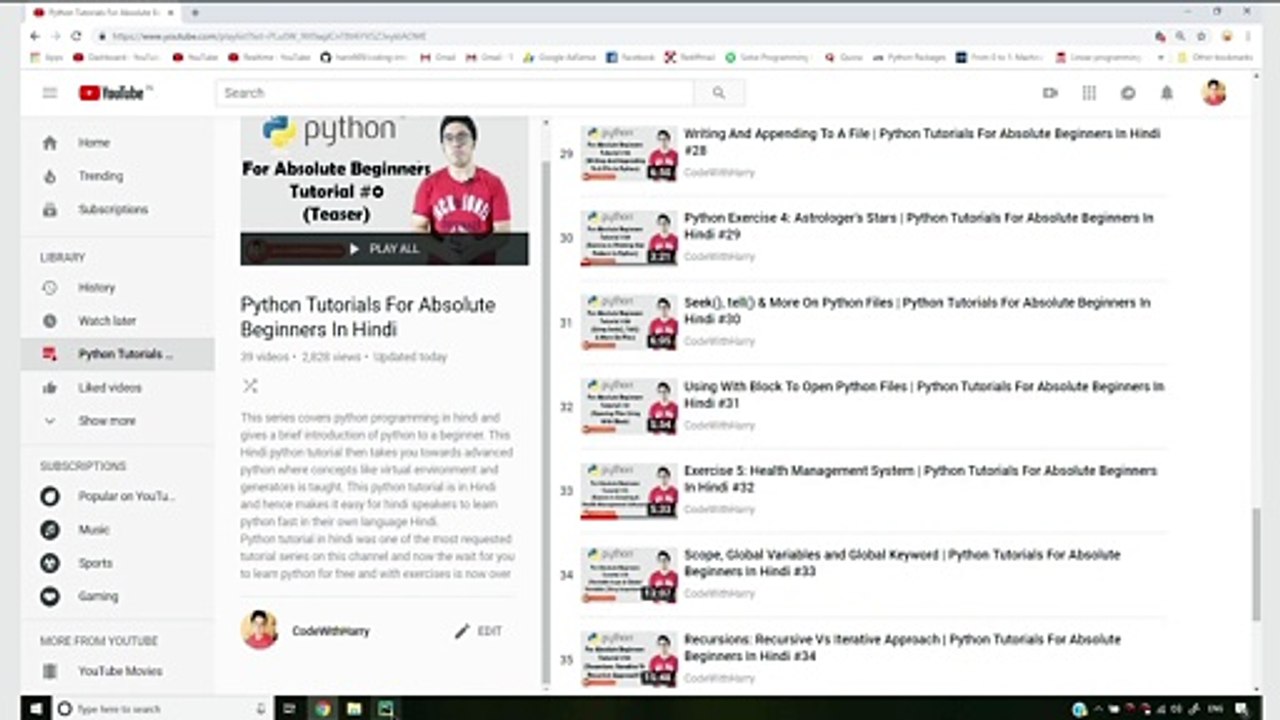Open video Scope, Global Variables #33

tap(902, 563)
